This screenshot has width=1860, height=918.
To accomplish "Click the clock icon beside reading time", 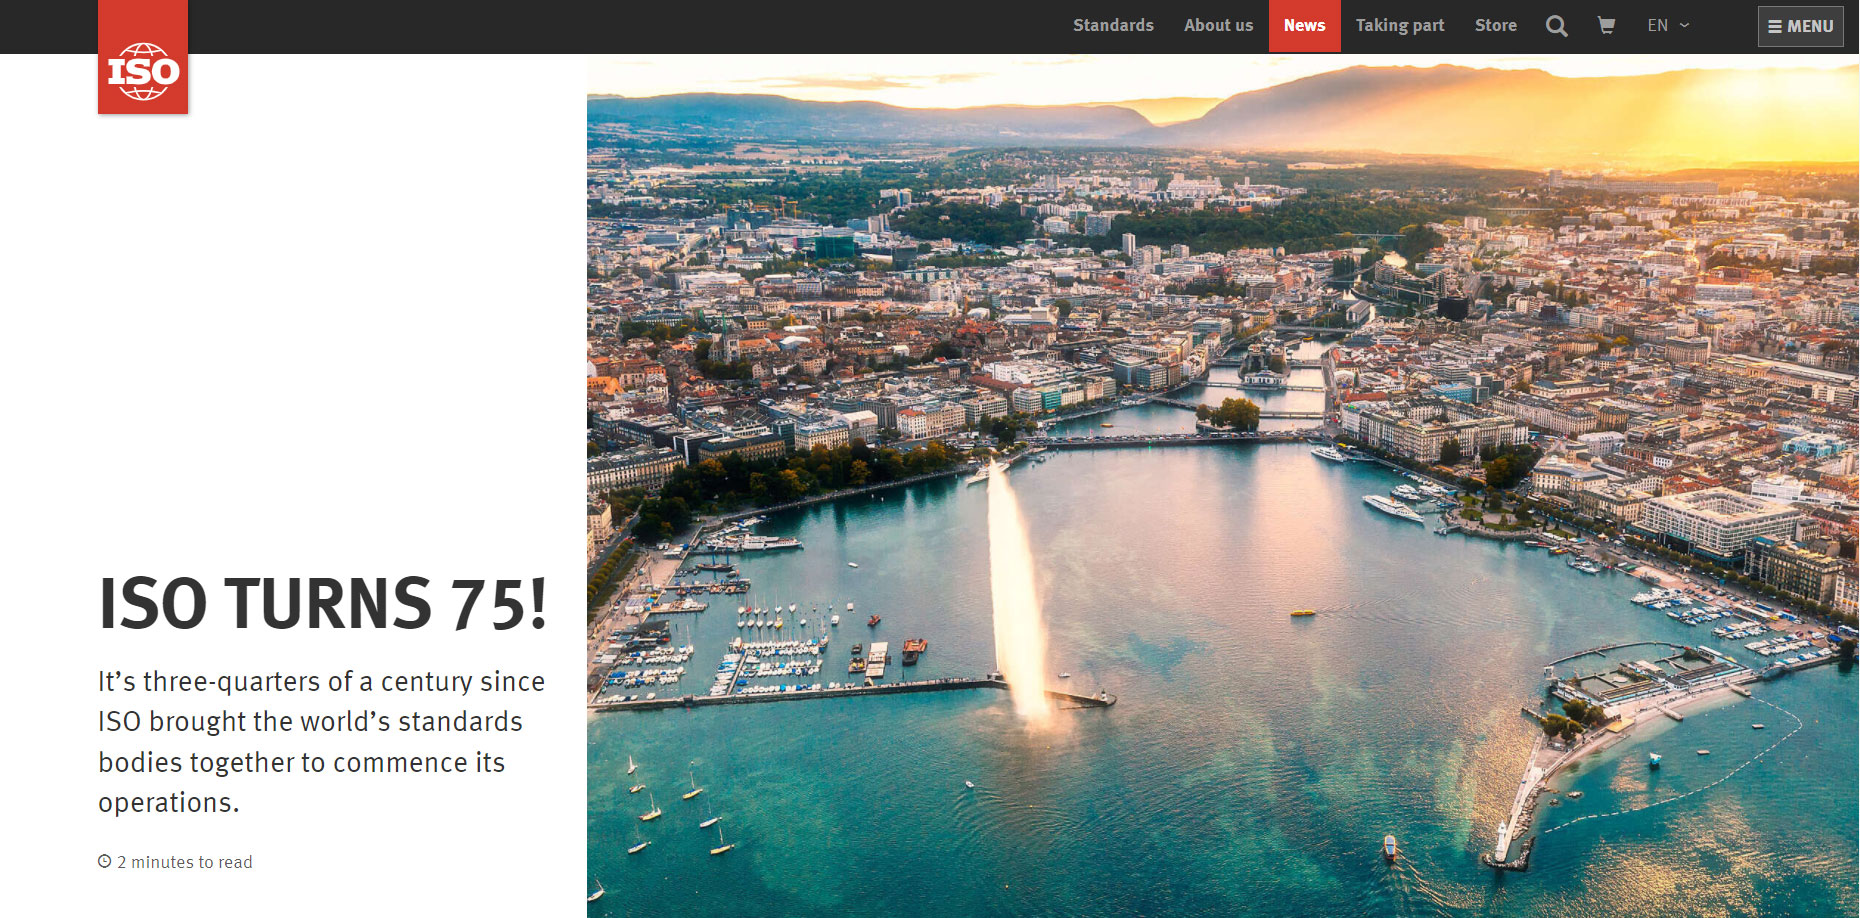I will pos(104,861).
